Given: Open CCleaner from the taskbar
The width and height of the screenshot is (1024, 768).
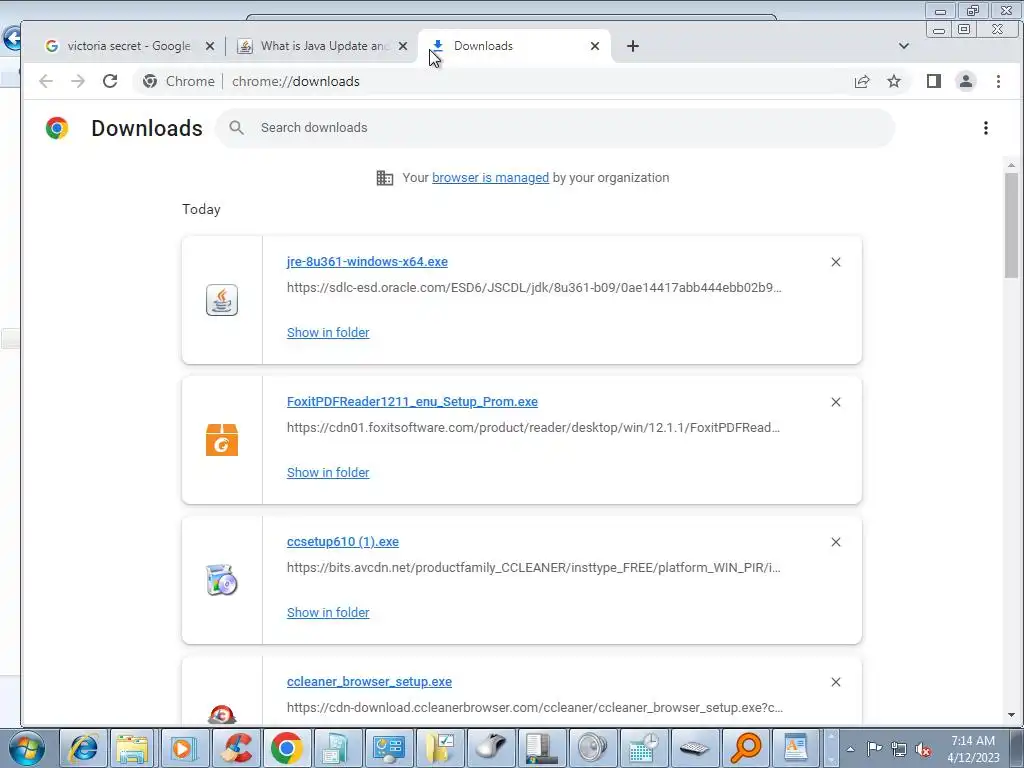Looking at the screenshot, I should (x=235, y=748).
